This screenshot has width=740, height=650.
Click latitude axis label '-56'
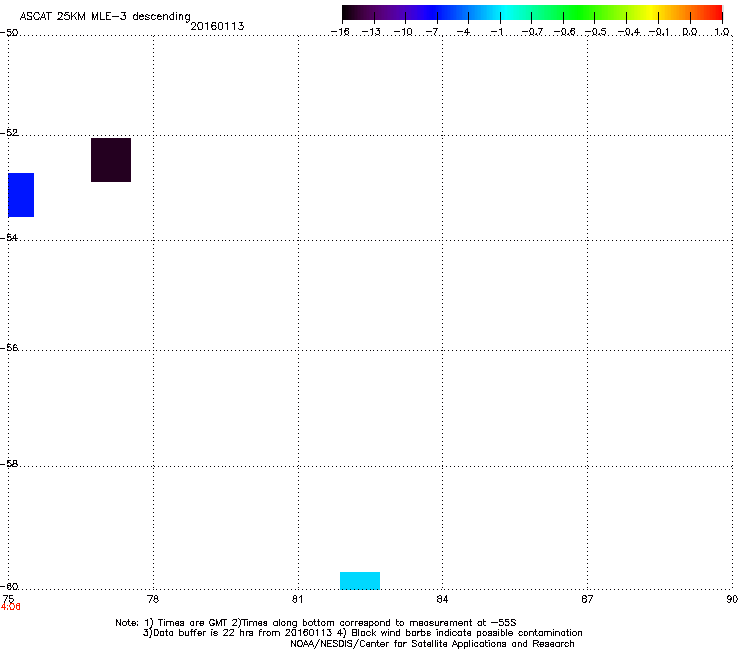click(9, 348)
